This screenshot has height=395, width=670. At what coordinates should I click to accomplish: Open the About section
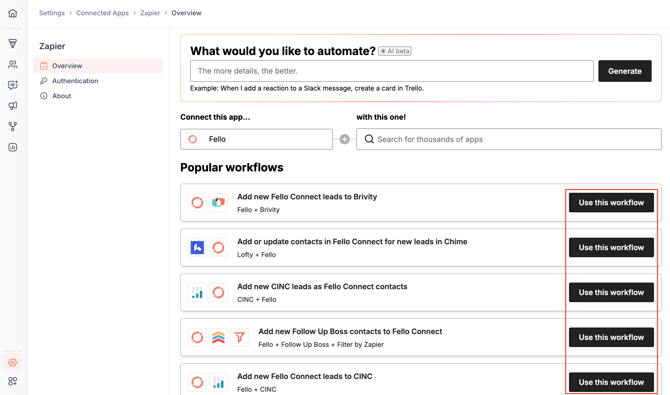point(62,96)
